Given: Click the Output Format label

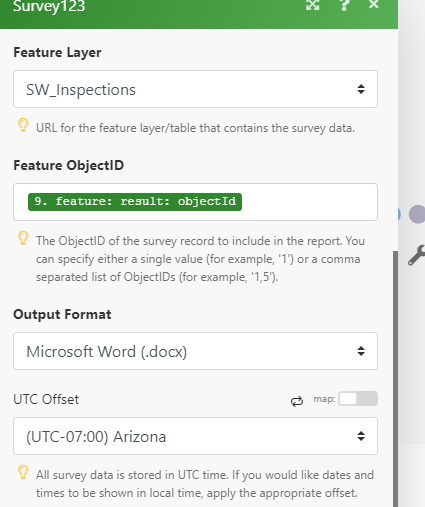Looking at the screenshot, I should 62,314.
